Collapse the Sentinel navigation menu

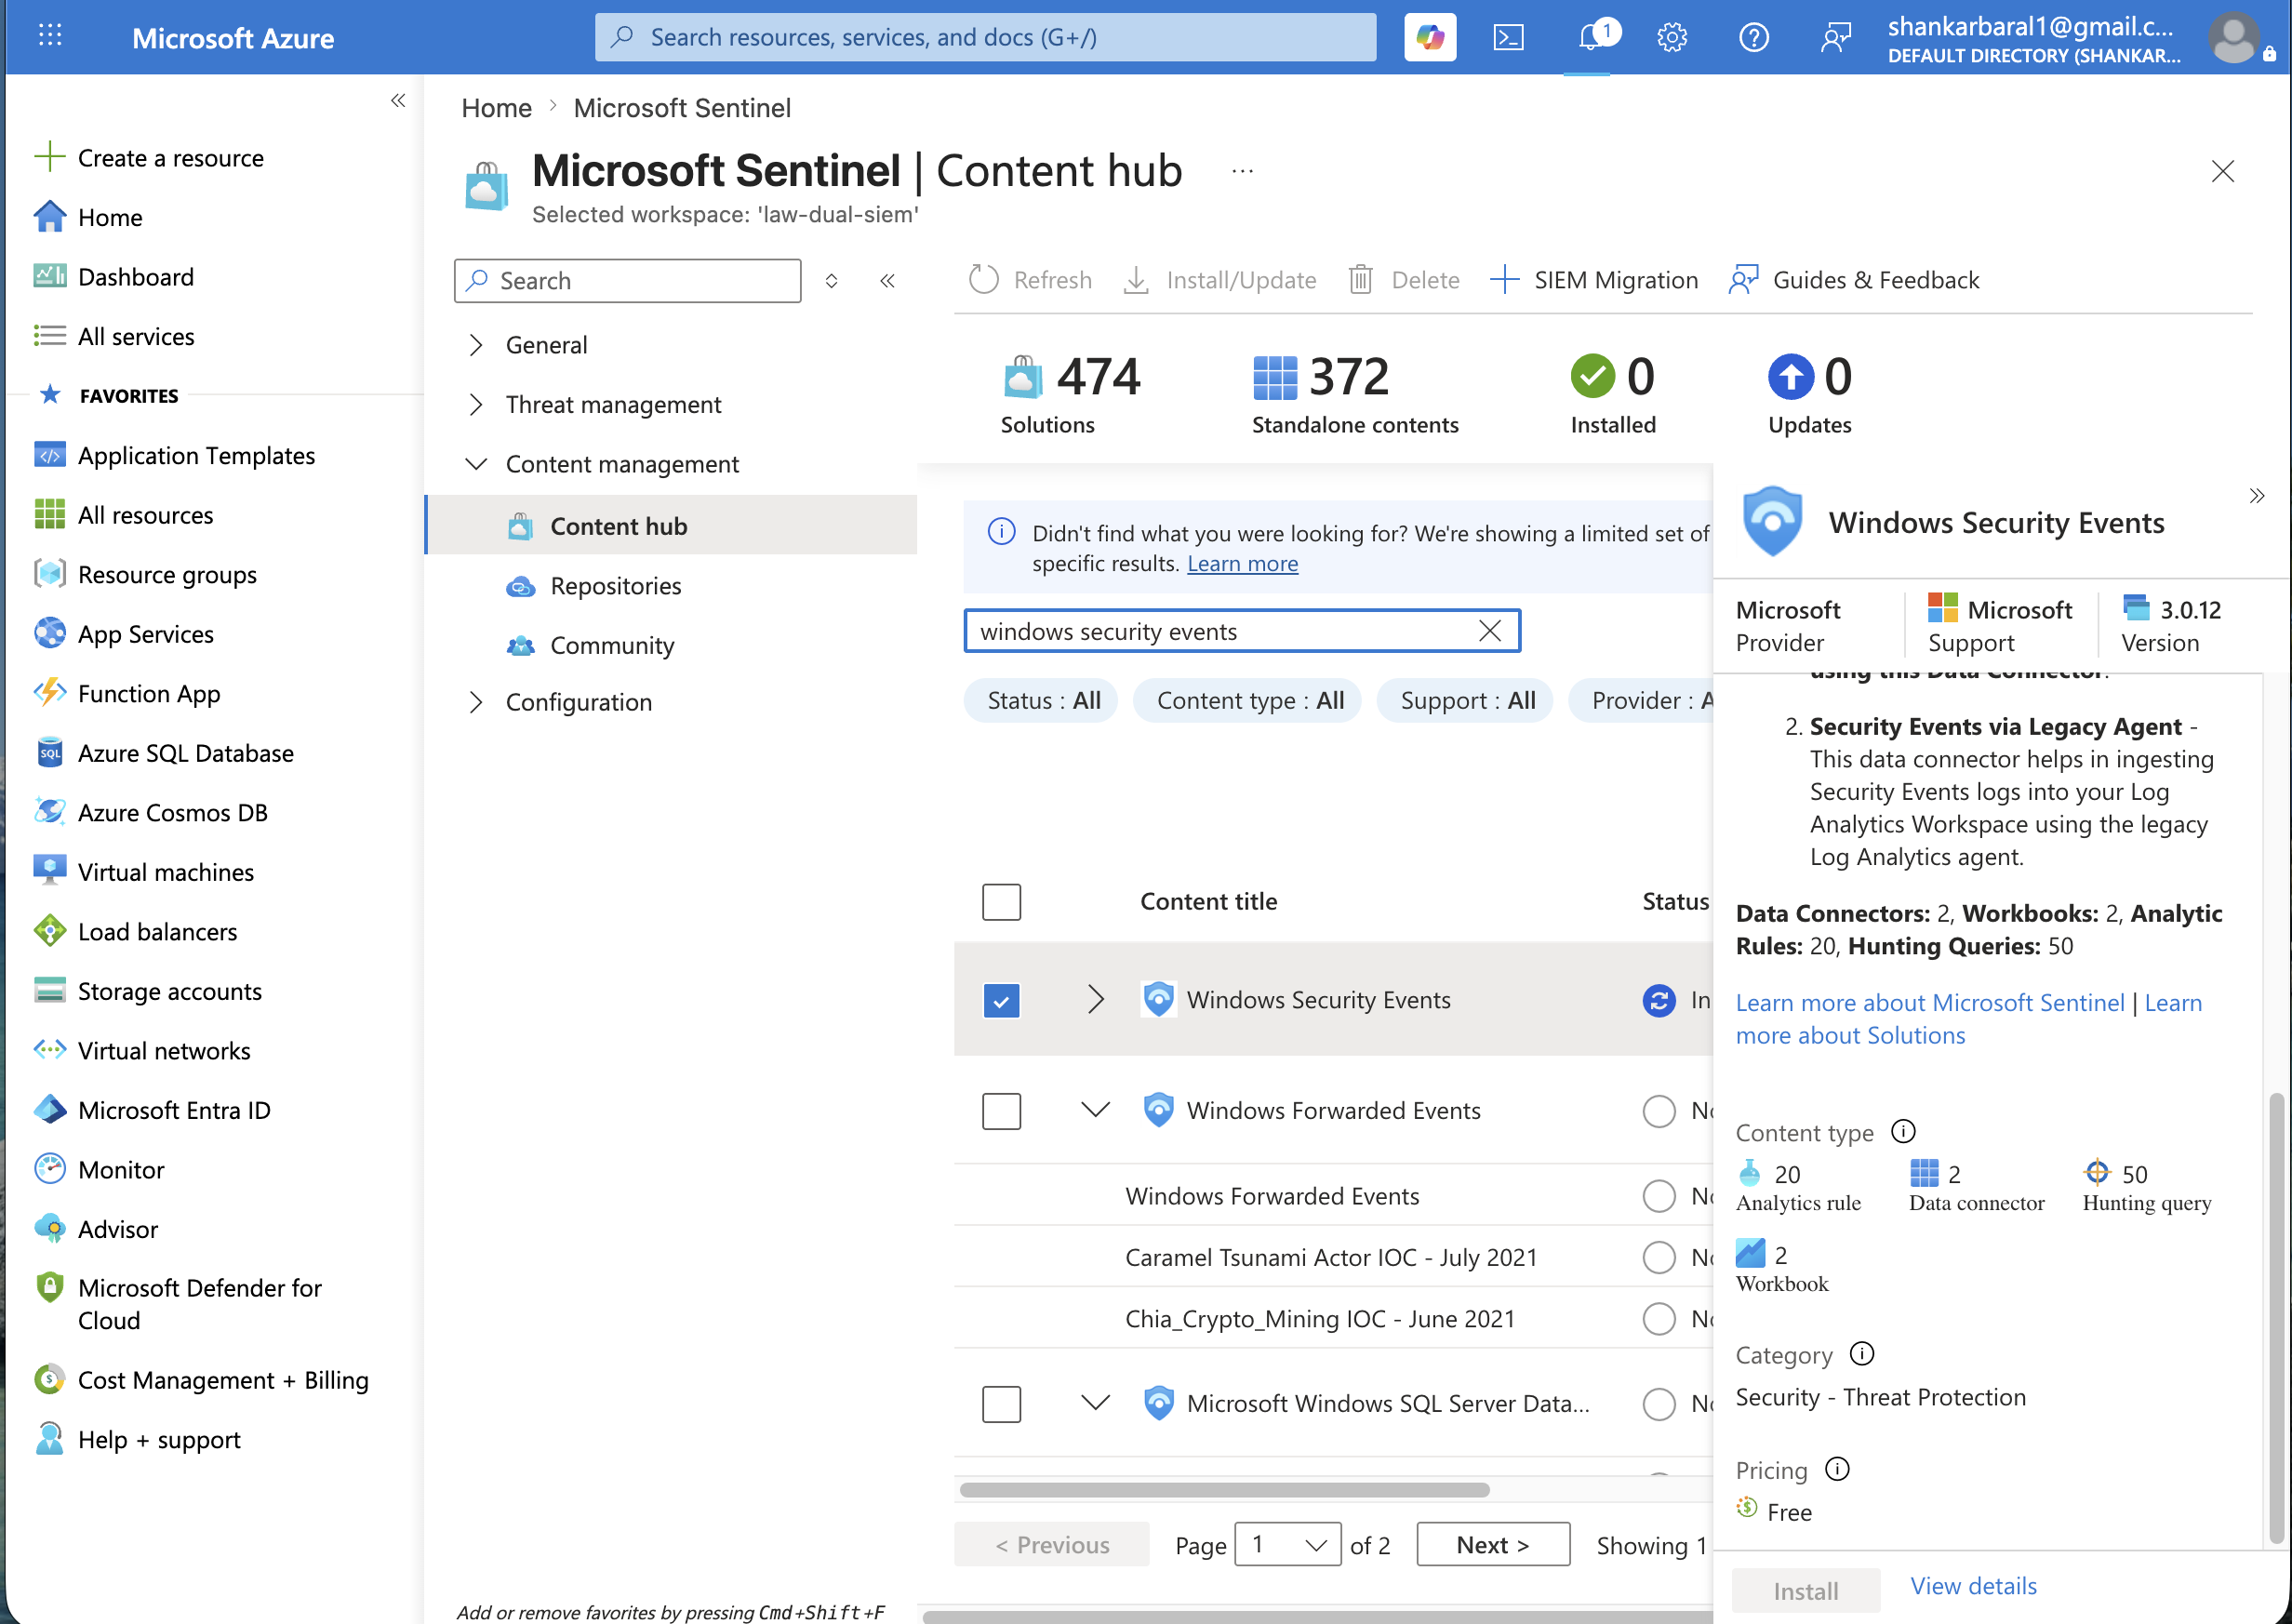887,281
